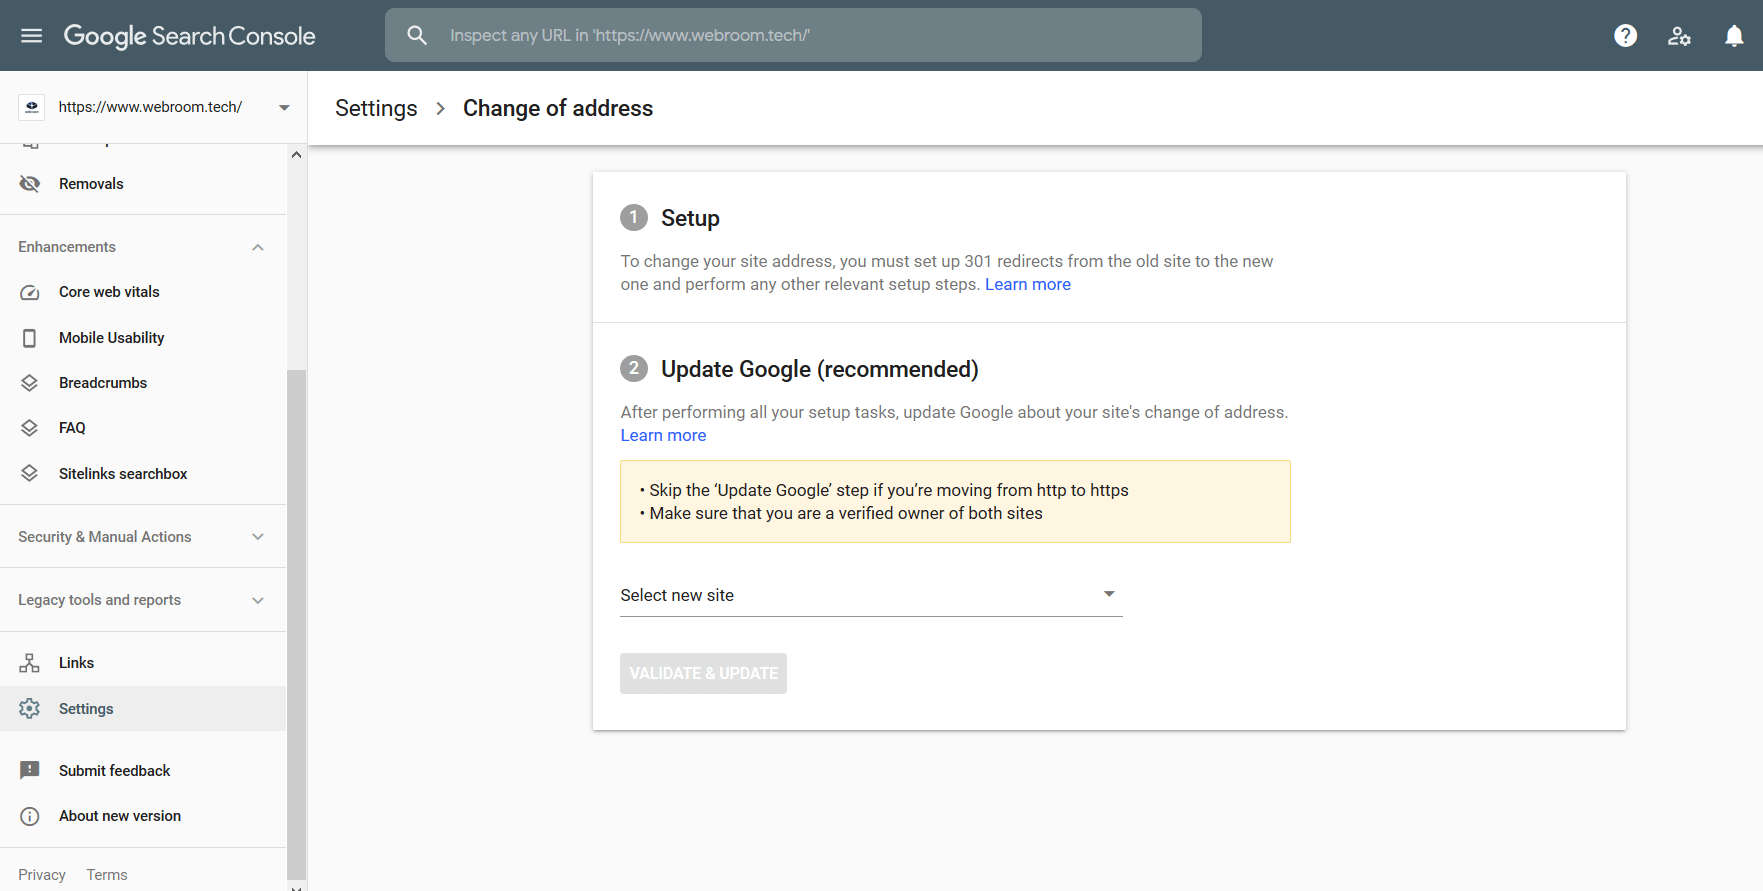Collapse the Enhancements section

(x=258, y=247)
